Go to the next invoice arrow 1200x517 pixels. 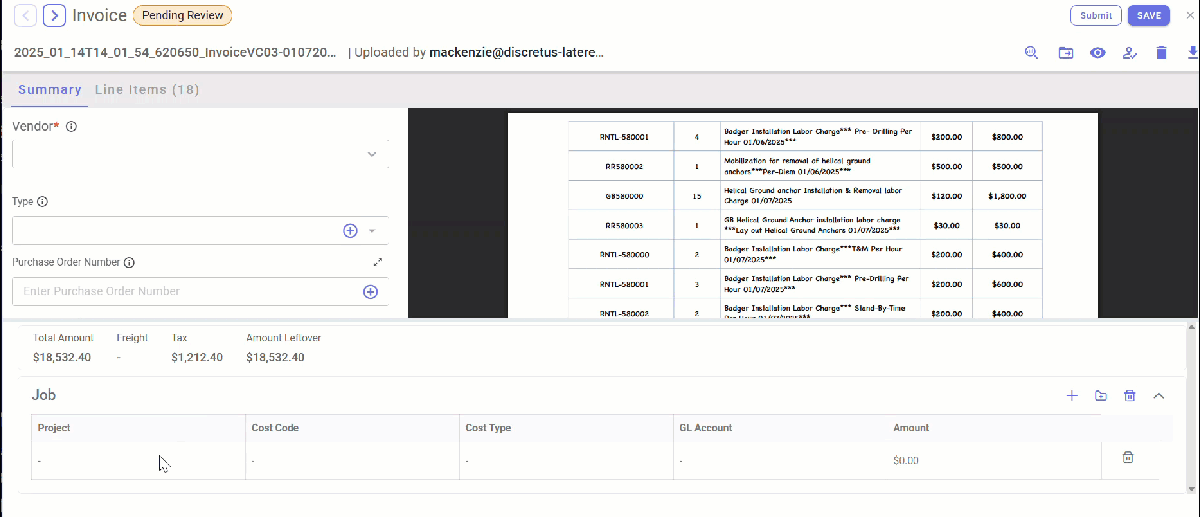(55, 15)
